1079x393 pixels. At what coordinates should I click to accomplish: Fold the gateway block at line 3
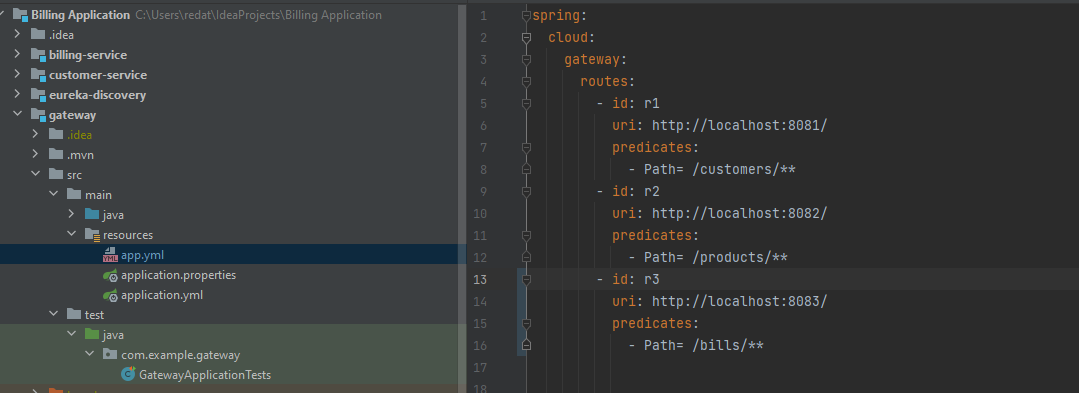coord(526,60)
